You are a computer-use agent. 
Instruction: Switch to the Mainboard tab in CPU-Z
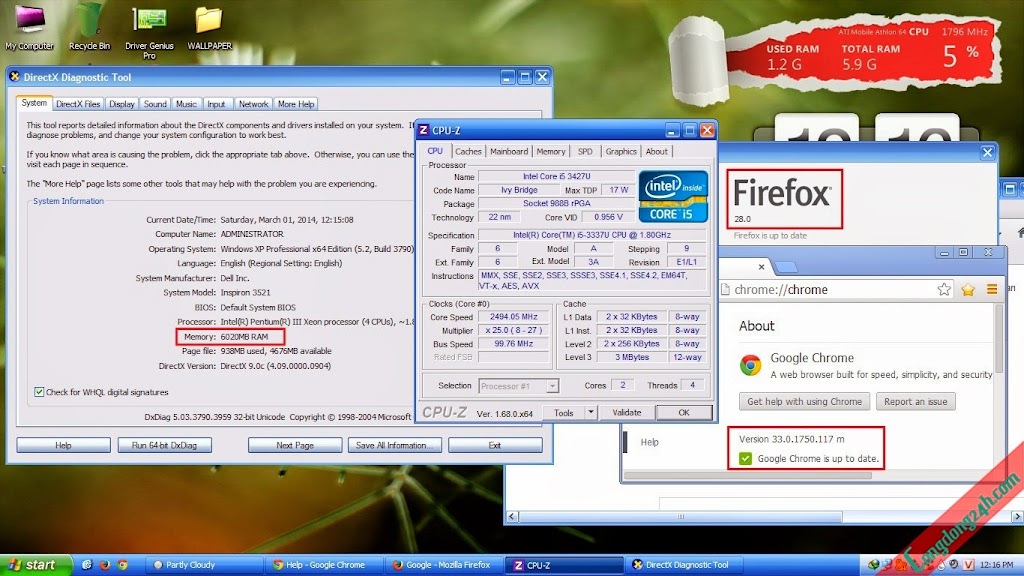509,152
